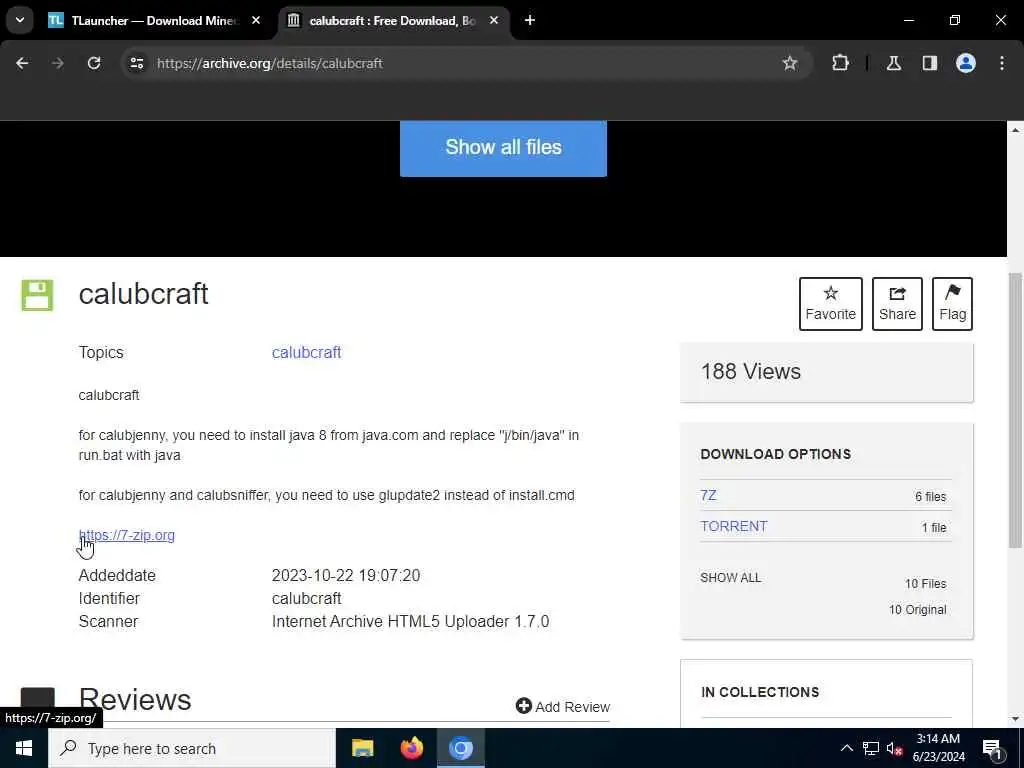Reload the archive.org page
Screen dimensions: 1024x768
click(94, 63)
